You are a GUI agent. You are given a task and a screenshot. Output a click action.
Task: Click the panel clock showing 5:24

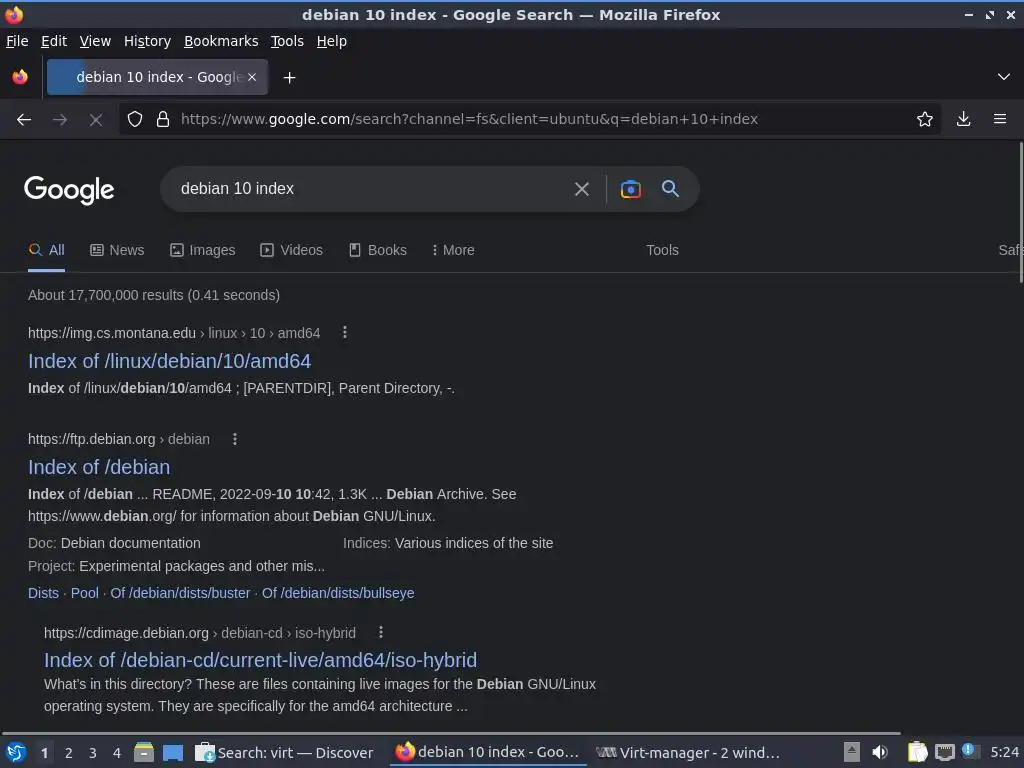(1004, 752)
